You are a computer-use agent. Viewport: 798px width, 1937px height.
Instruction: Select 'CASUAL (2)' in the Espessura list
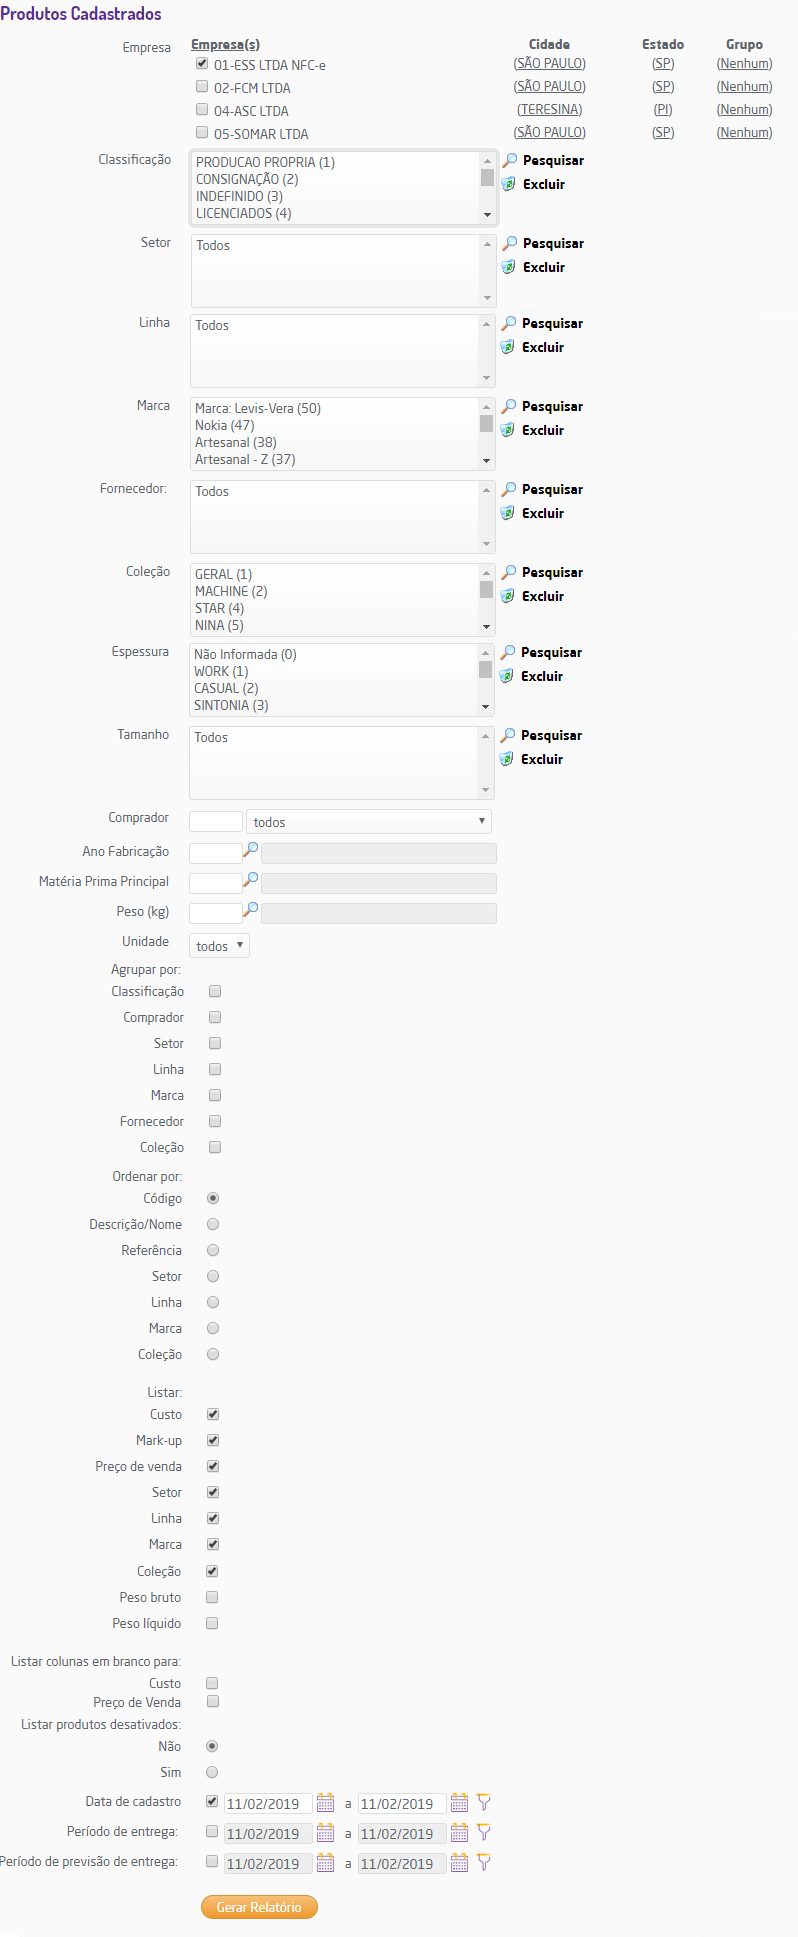(x=226, y=688)
